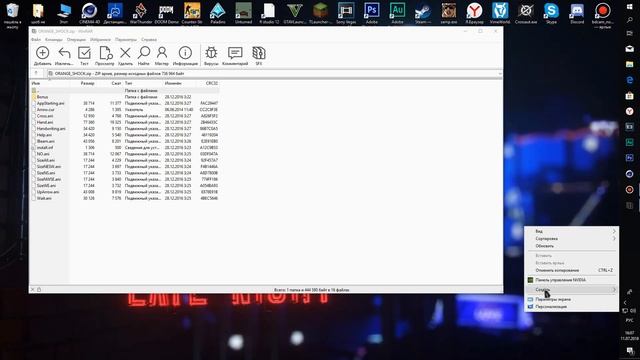
Task: Sort by the CRC32 column header
Action: pos(211,83)
